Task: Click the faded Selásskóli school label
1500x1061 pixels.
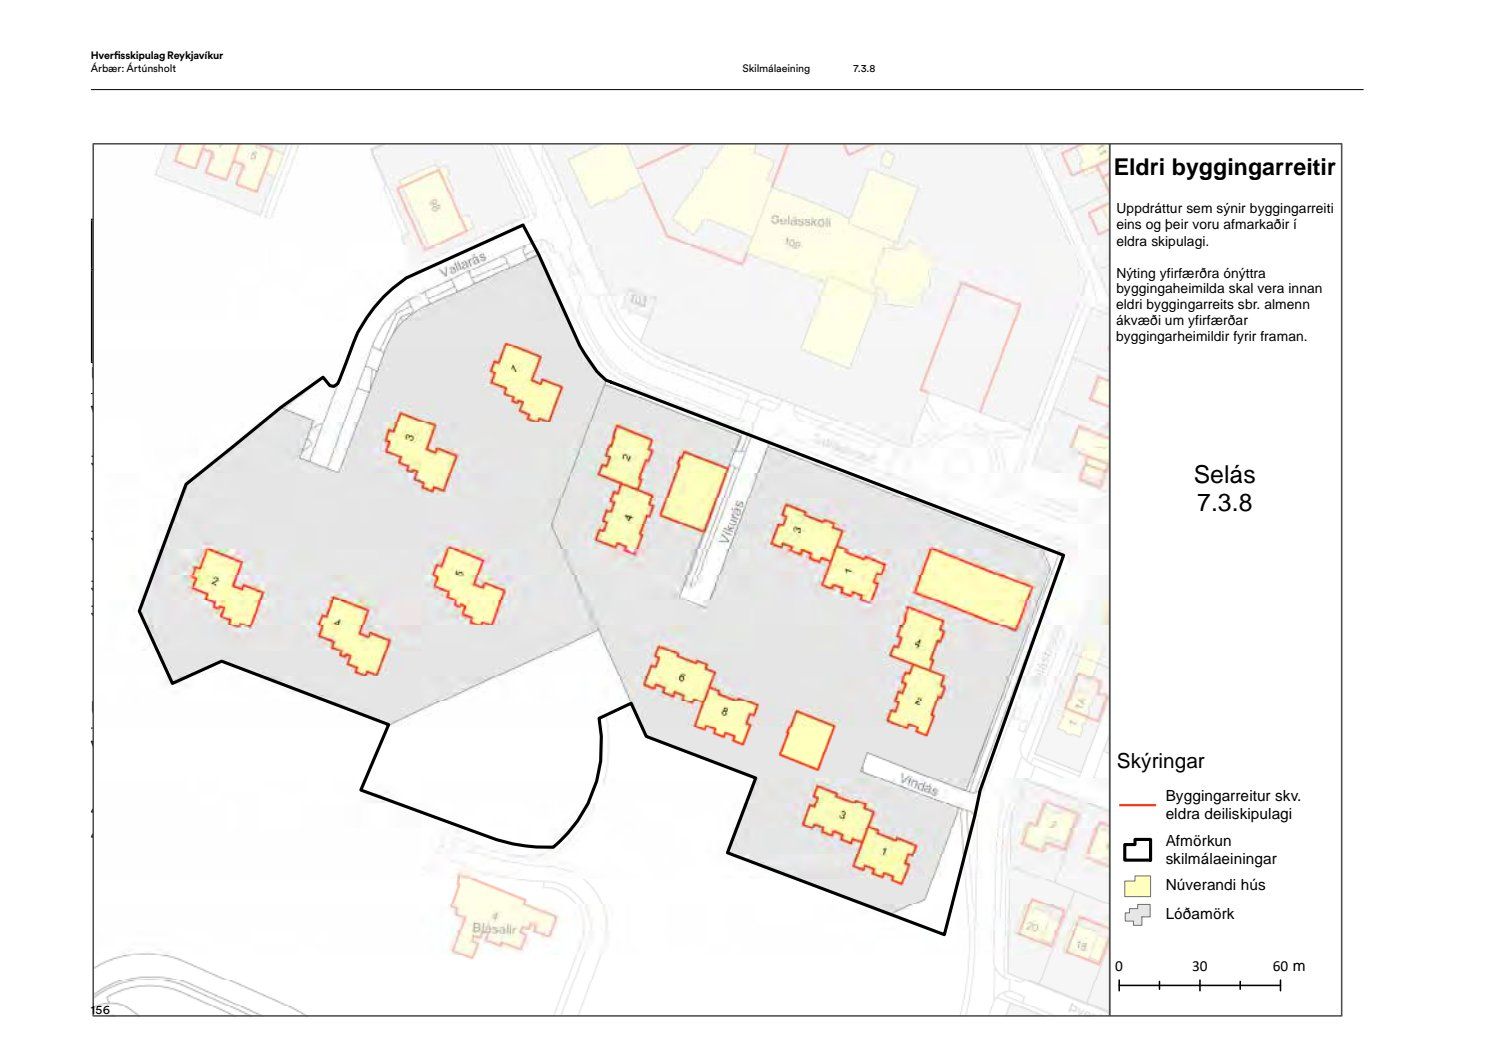Action: tap(800, 221)
